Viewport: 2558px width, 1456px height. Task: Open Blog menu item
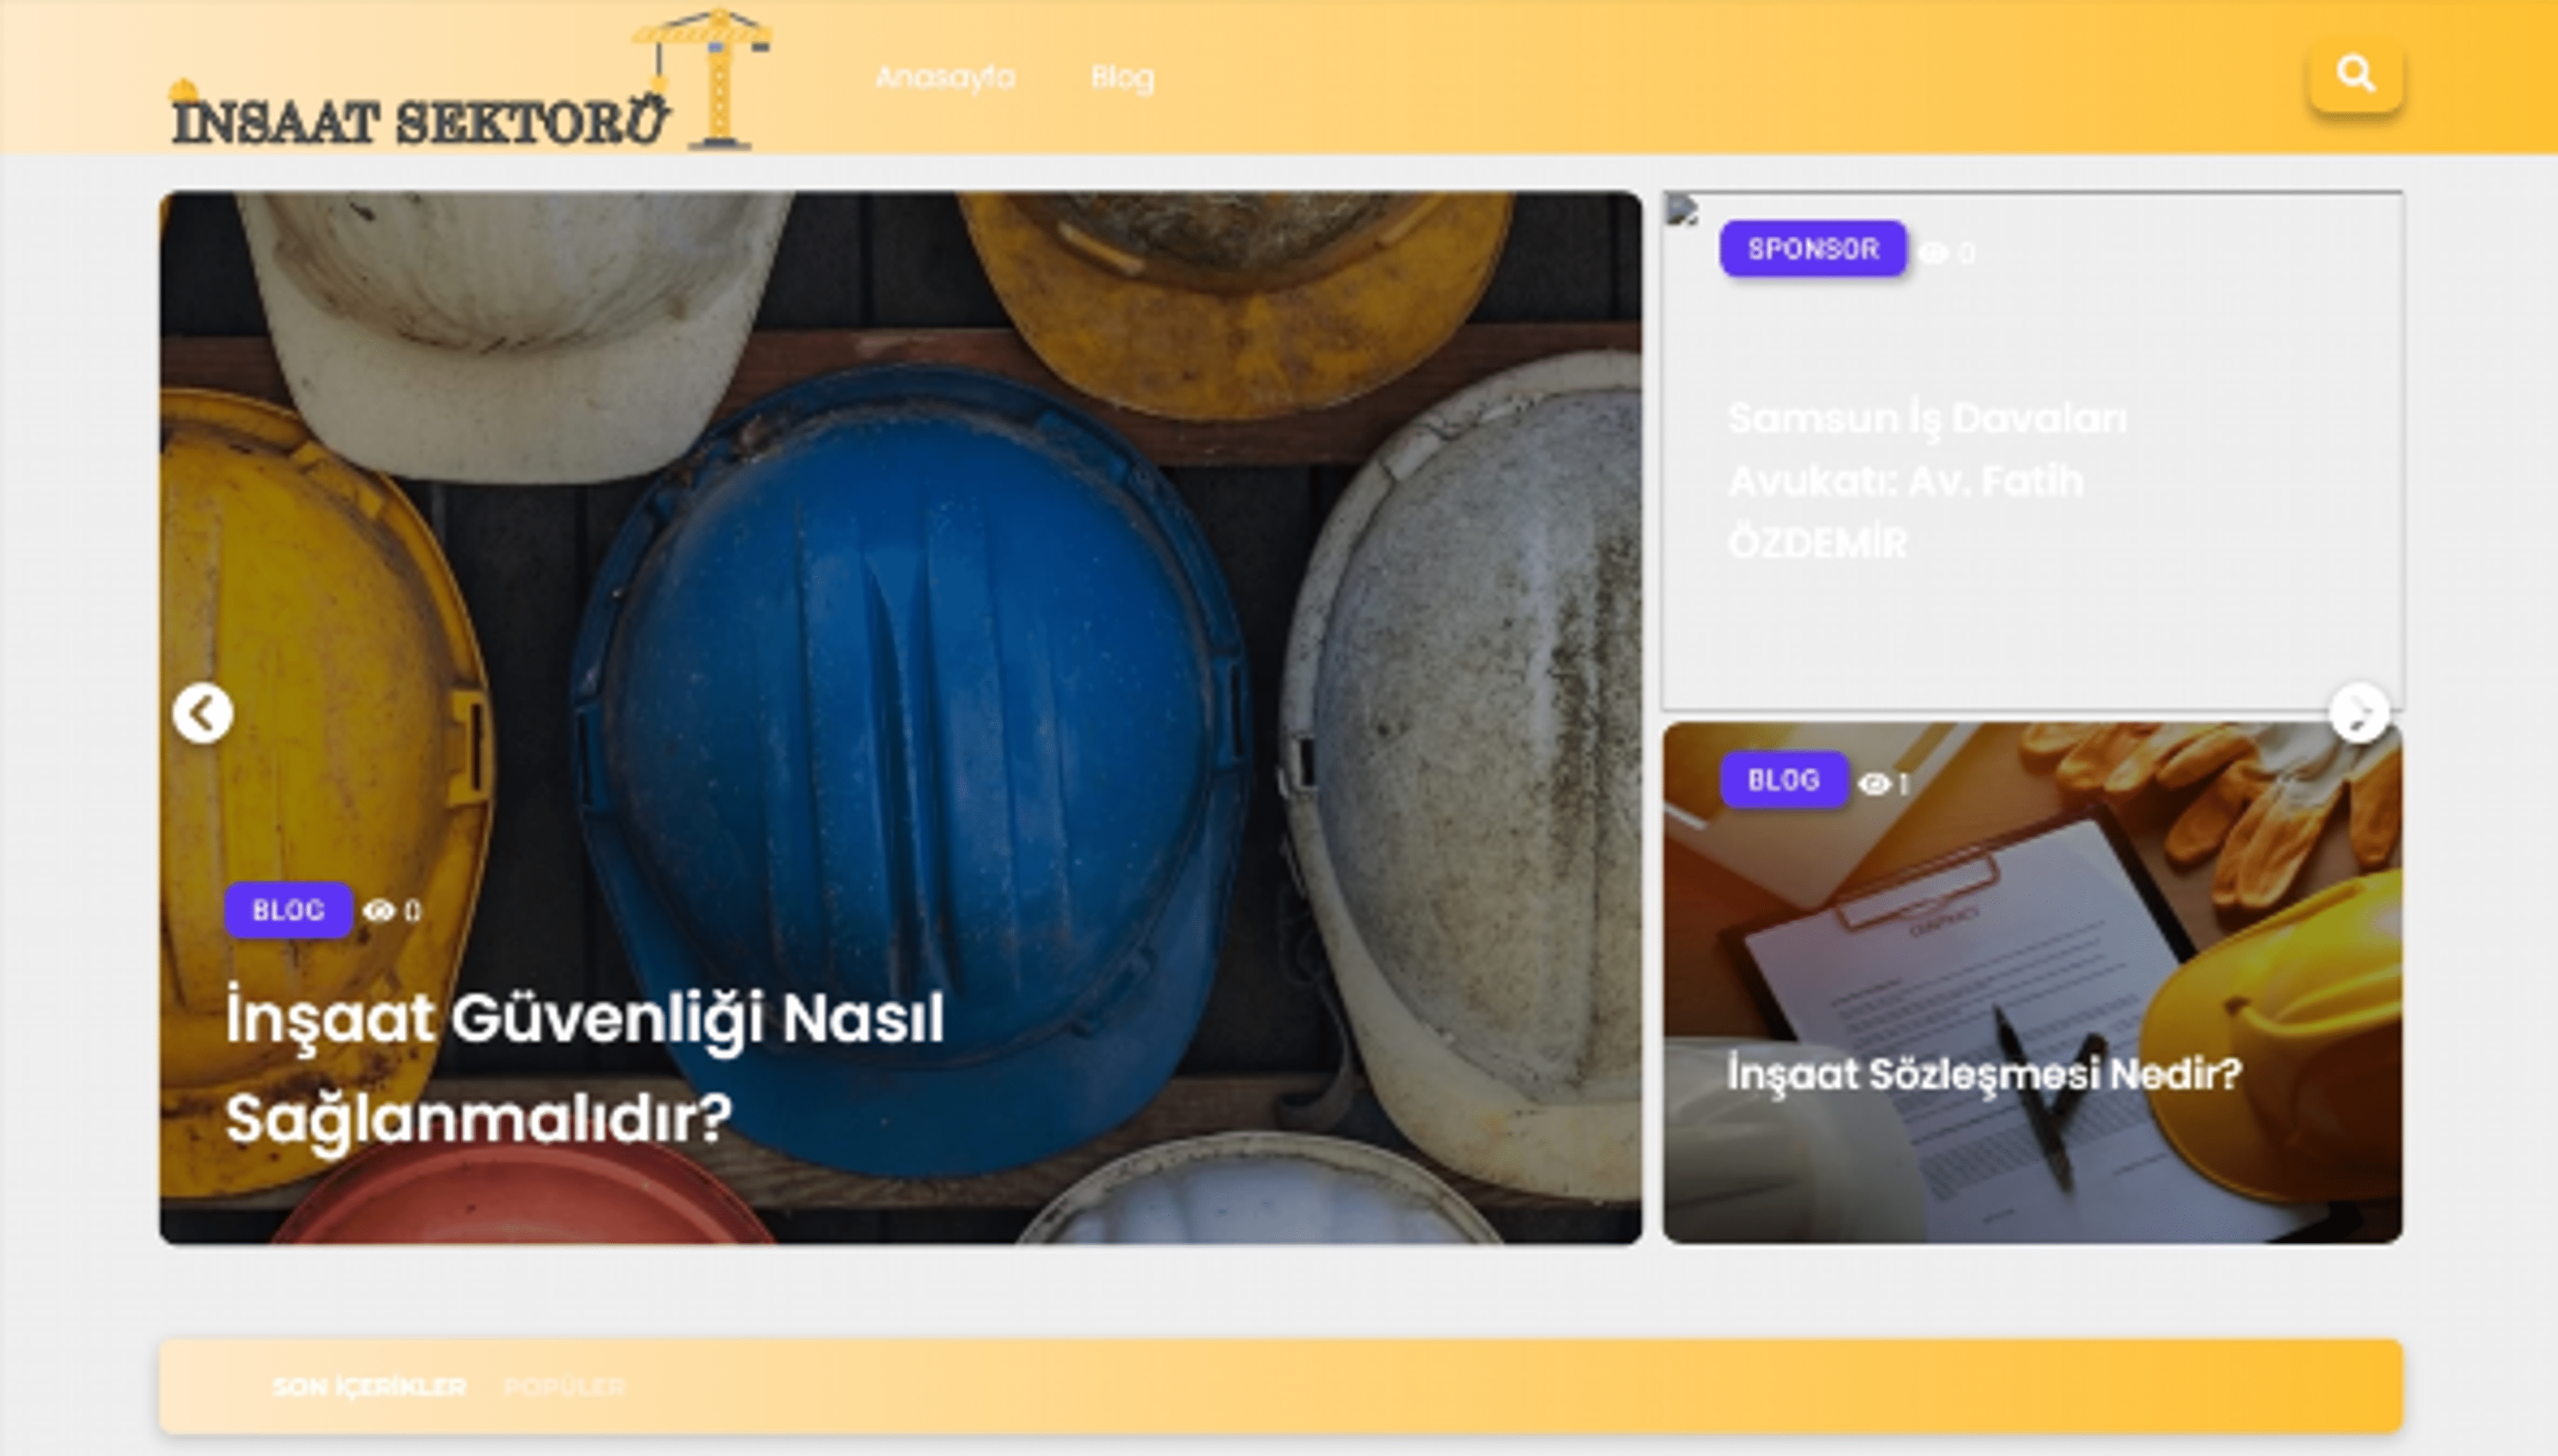1122,77
